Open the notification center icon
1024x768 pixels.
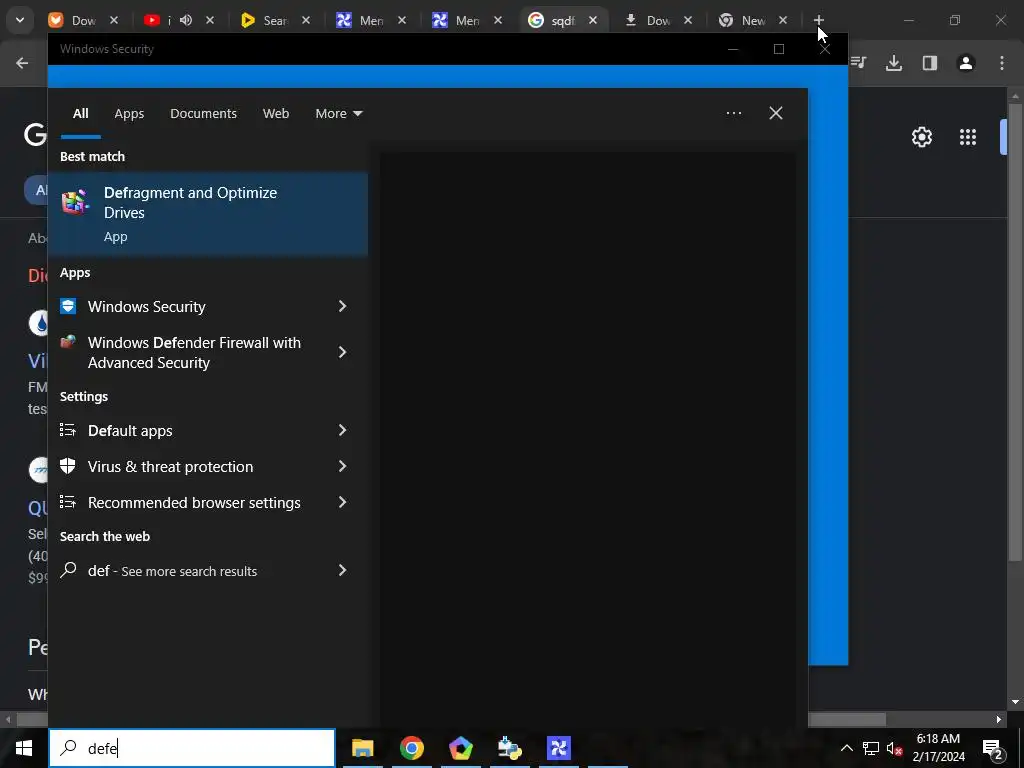[x=993, y=748]
